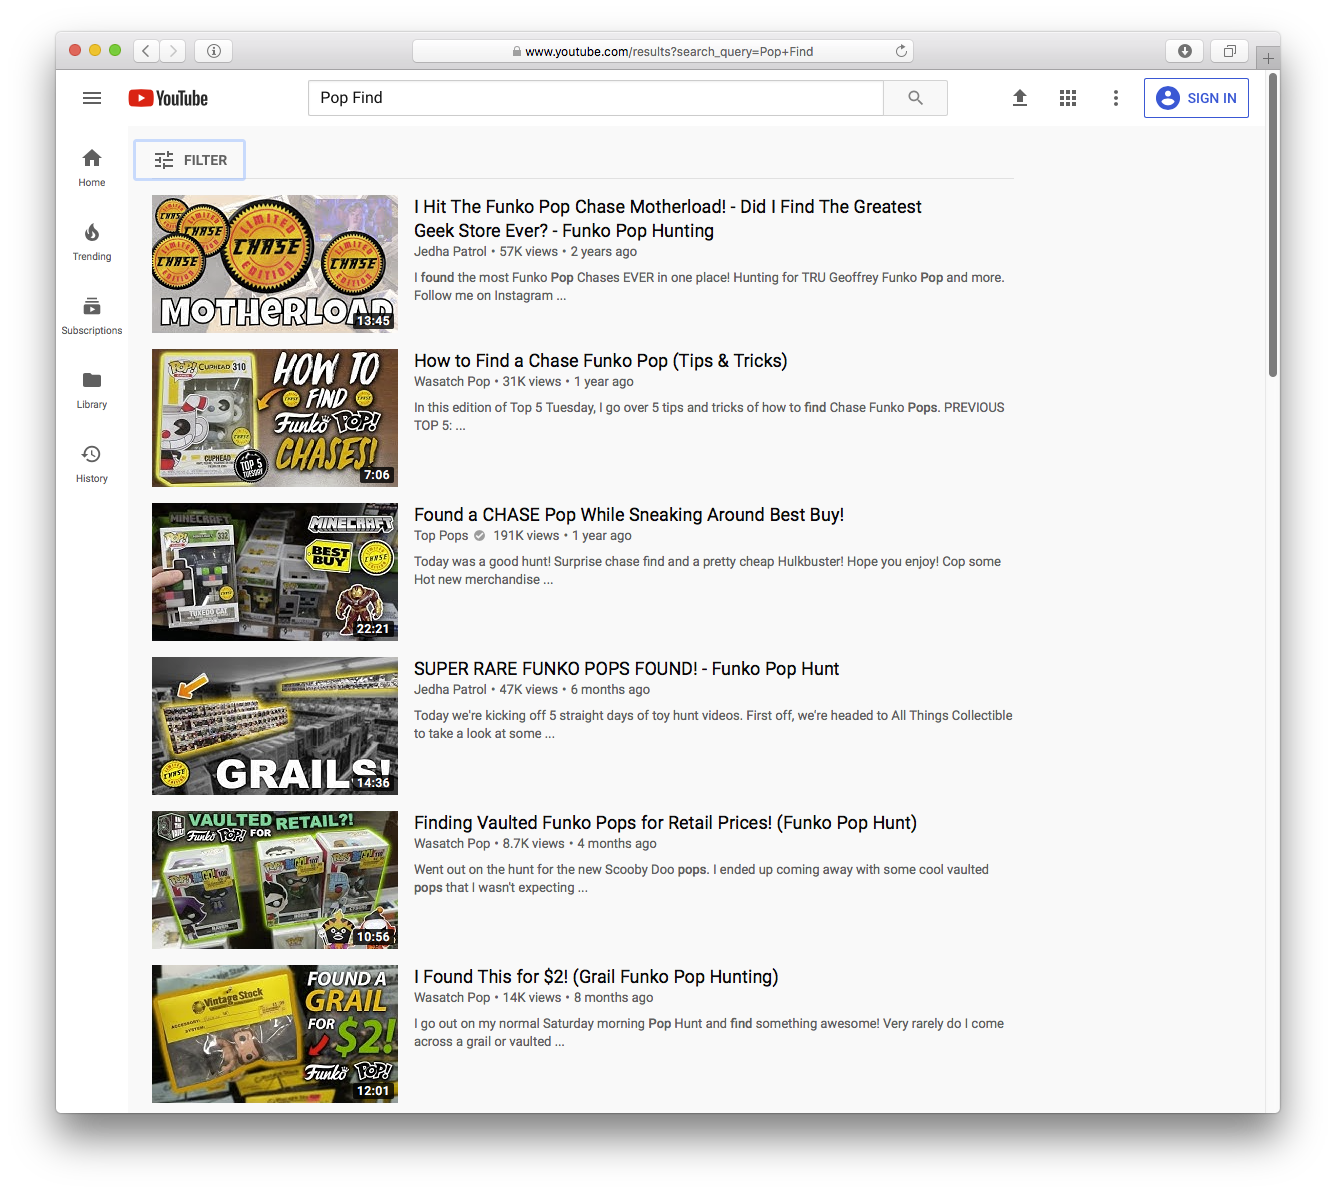The width and height of the screenshot is (1336, 1193).
Task: Click the Motherload video thumbnail
Action: coord(275,264)
